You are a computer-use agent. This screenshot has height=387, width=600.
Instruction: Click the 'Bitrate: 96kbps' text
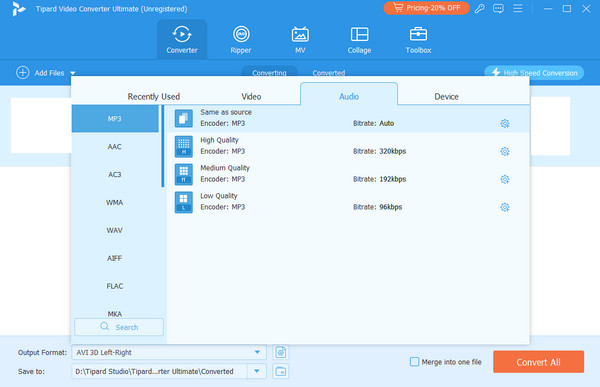click(x=377, y=207)
